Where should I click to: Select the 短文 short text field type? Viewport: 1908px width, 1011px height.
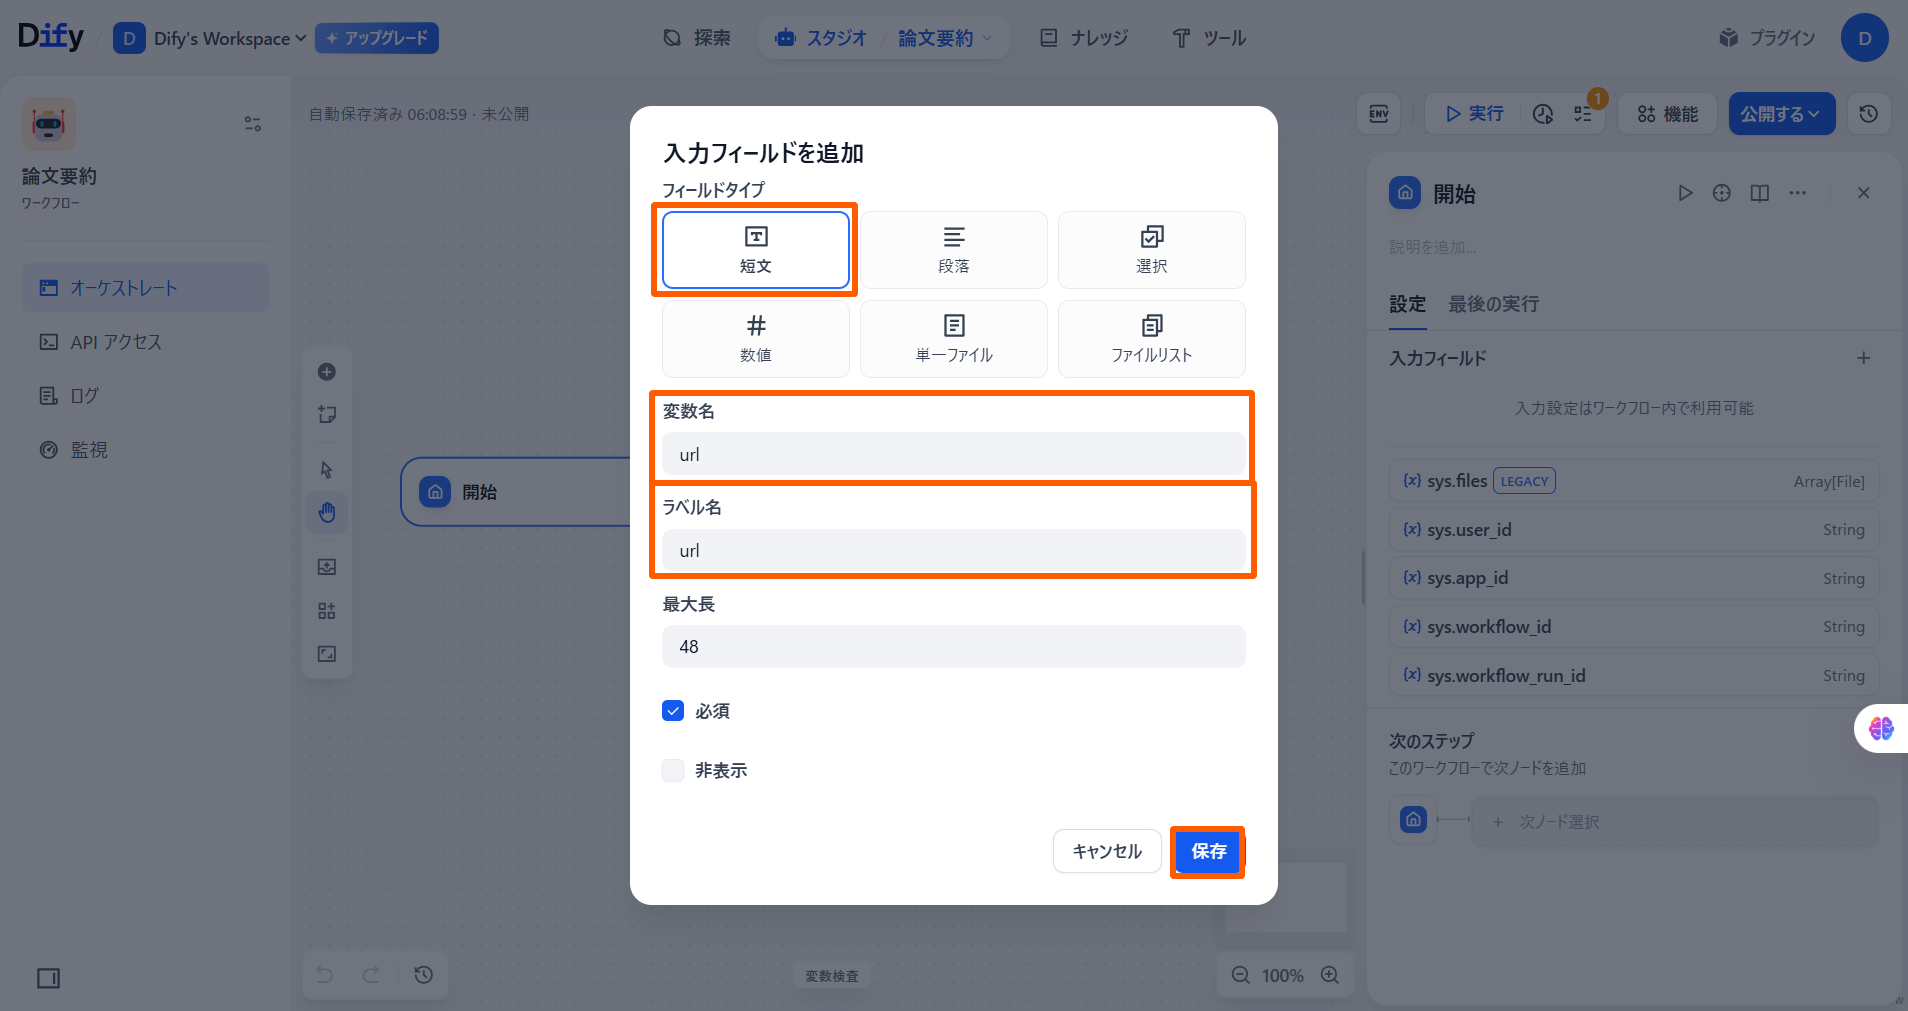click(755, 250)
